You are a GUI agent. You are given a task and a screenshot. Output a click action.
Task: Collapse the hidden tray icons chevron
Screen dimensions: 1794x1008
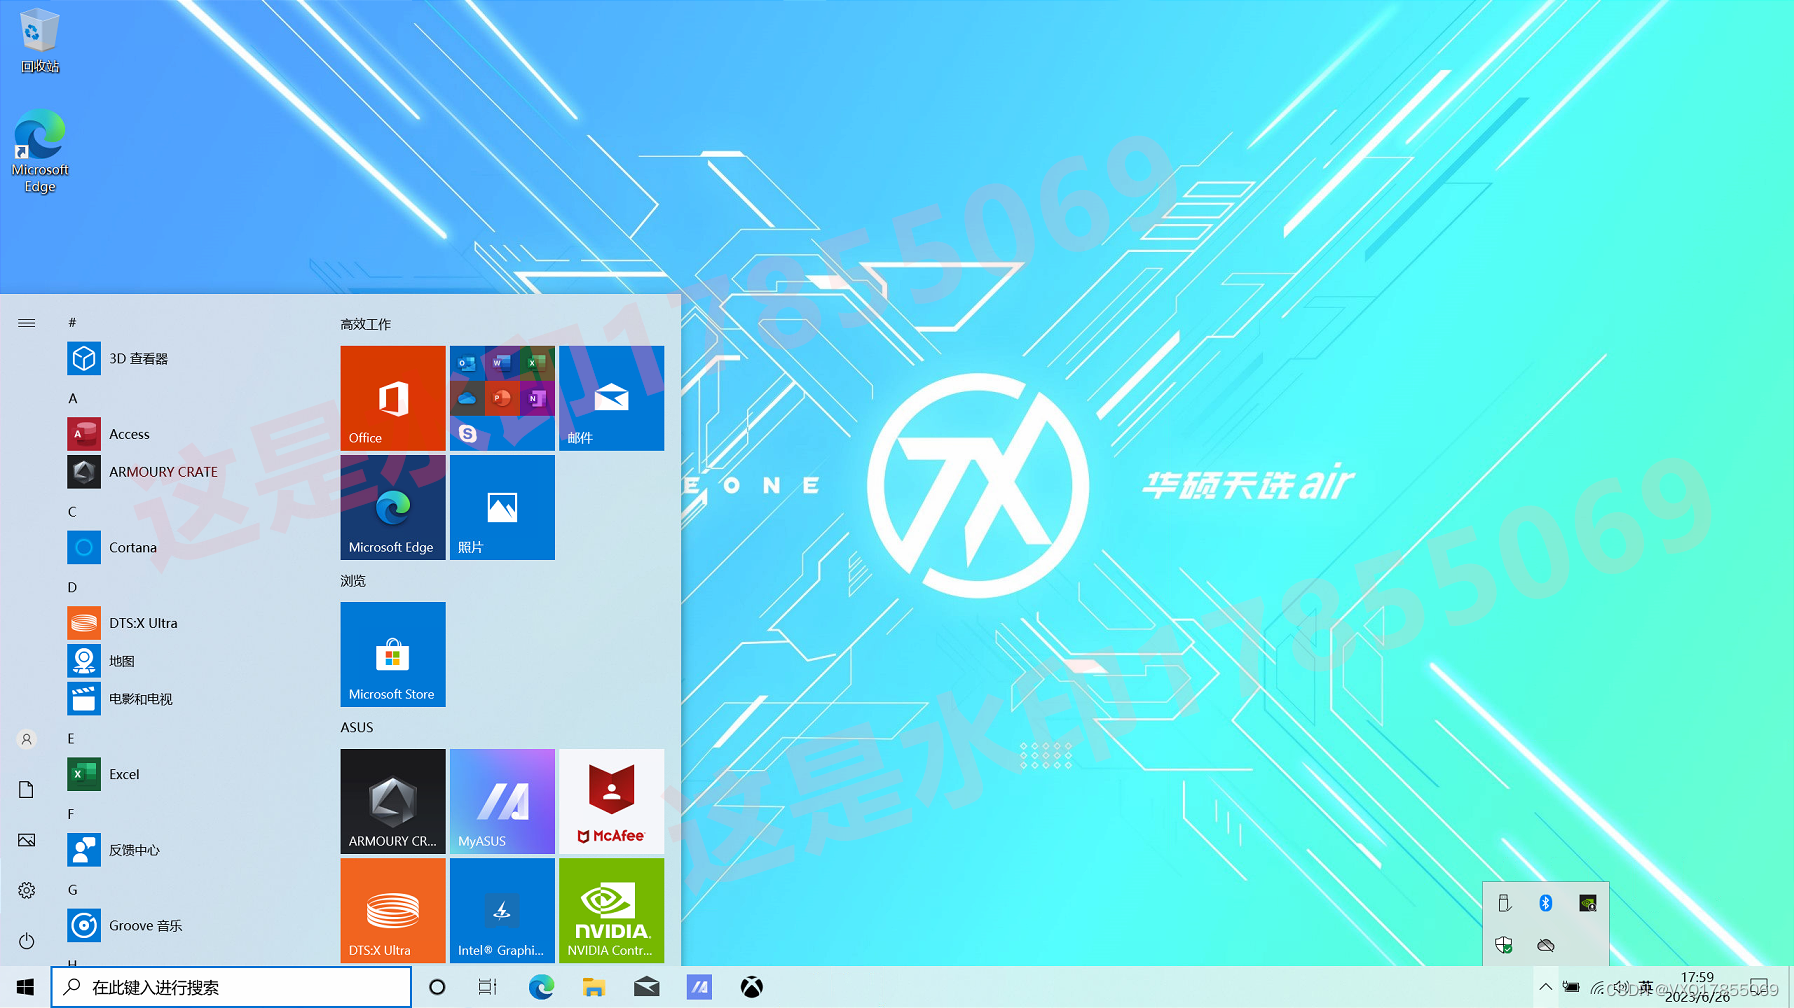click(1545, 987)
